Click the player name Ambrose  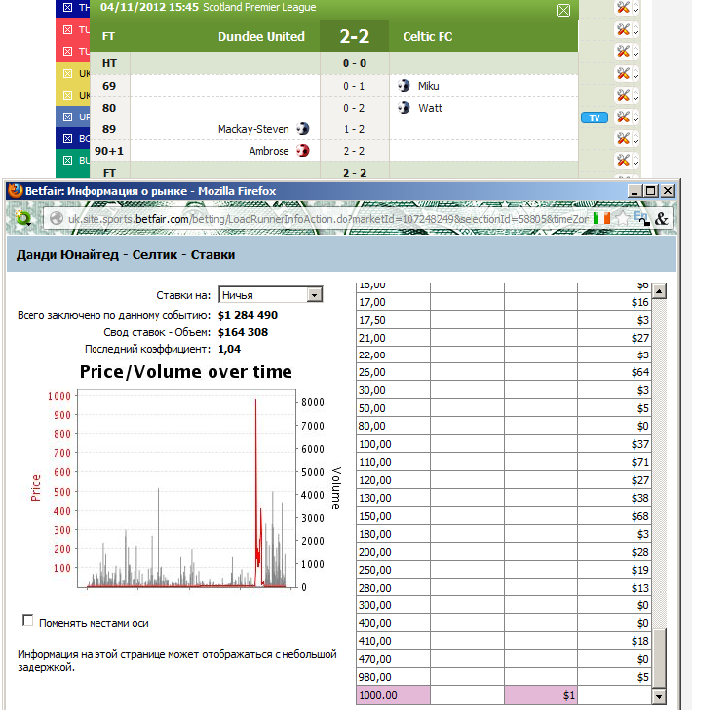point(268,151)
